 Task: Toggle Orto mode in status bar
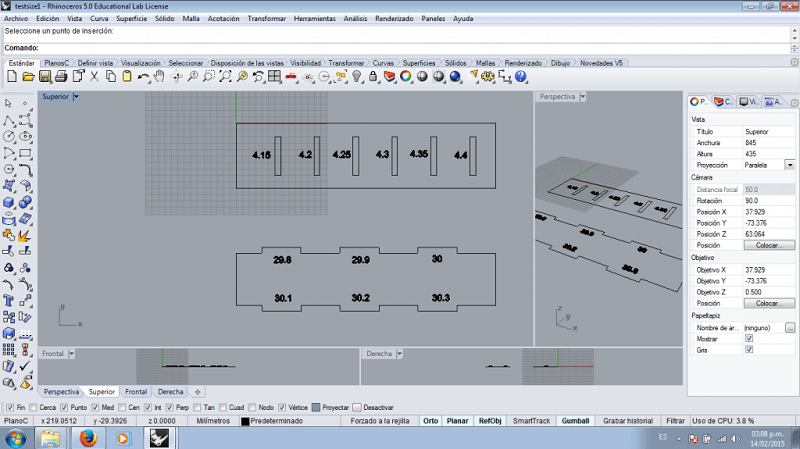(431, 421)
